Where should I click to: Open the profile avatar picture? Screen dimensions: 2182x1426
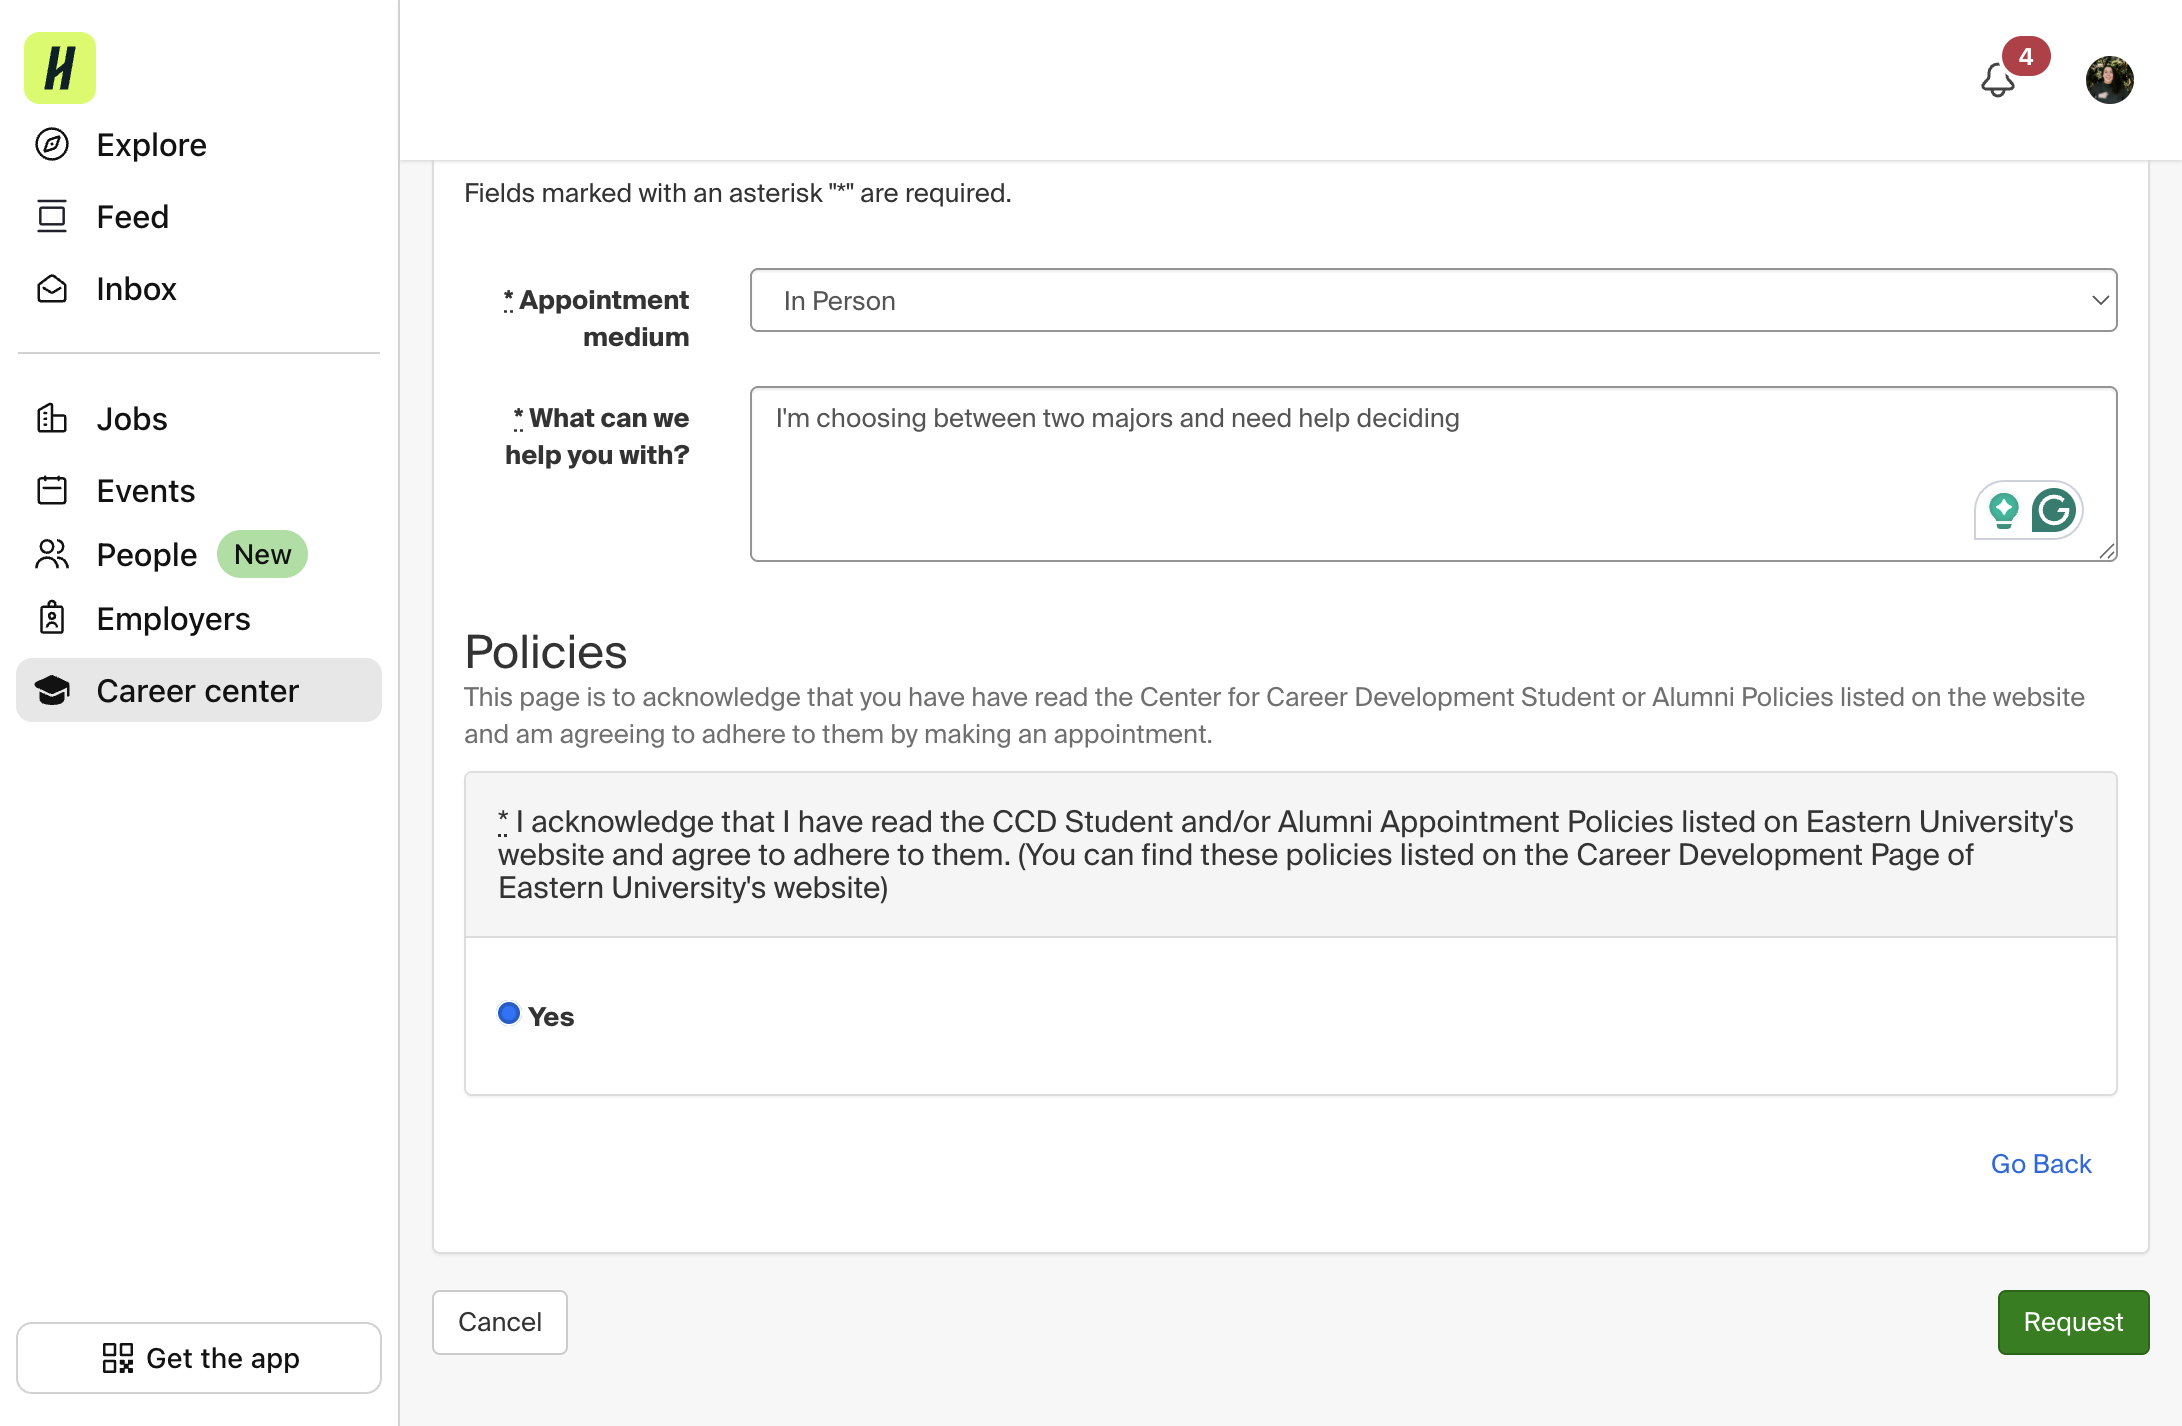pyautogui.click(x=2109, y=80)
